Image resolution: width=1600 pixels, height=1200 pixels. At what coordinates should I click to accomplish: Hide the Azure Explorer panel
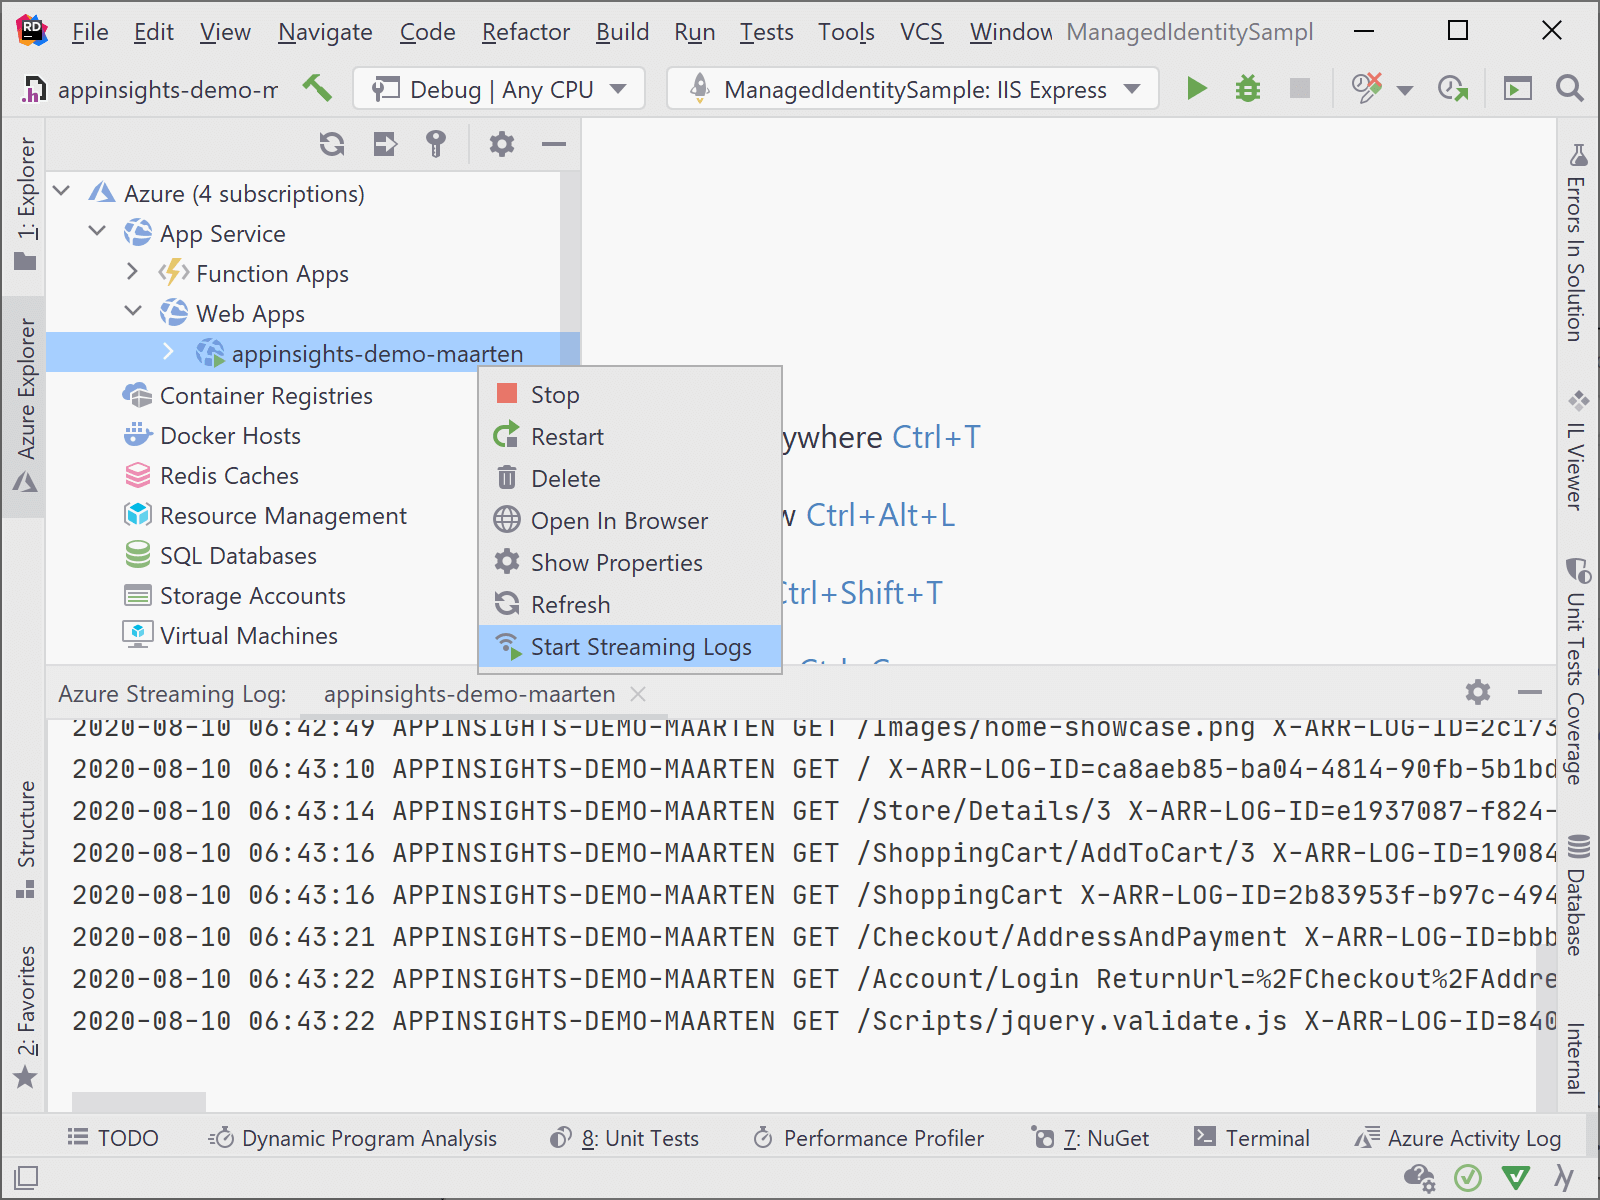pos(554,144)
